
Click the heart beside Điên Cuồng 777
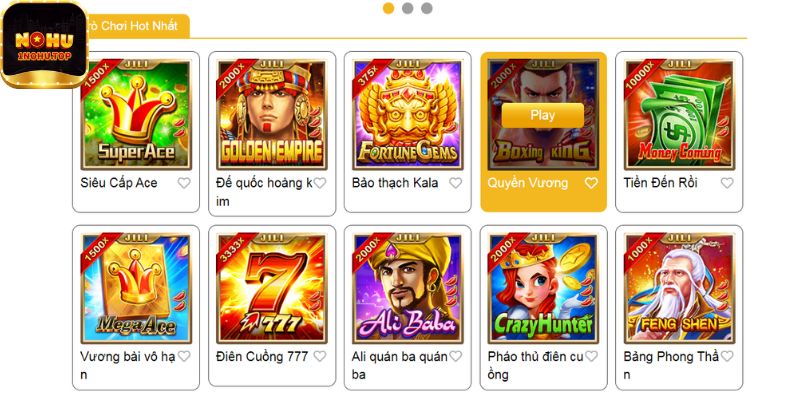click(320, 356)
